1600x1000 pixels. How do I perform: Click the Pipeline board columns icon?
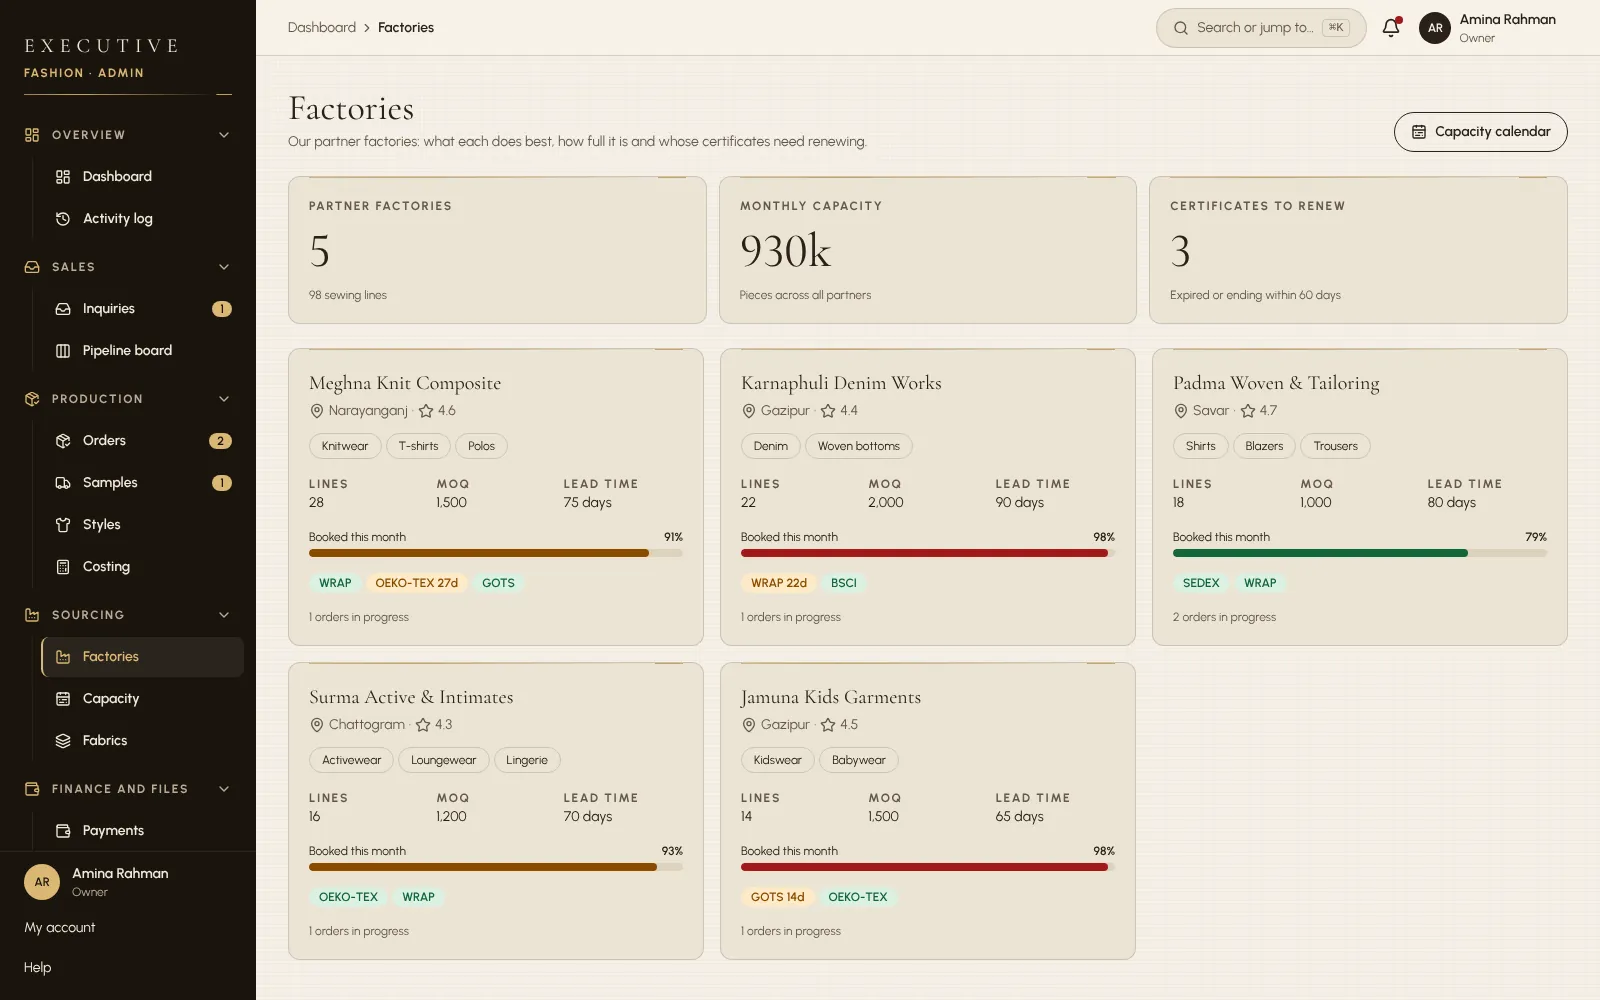point(63,351)
